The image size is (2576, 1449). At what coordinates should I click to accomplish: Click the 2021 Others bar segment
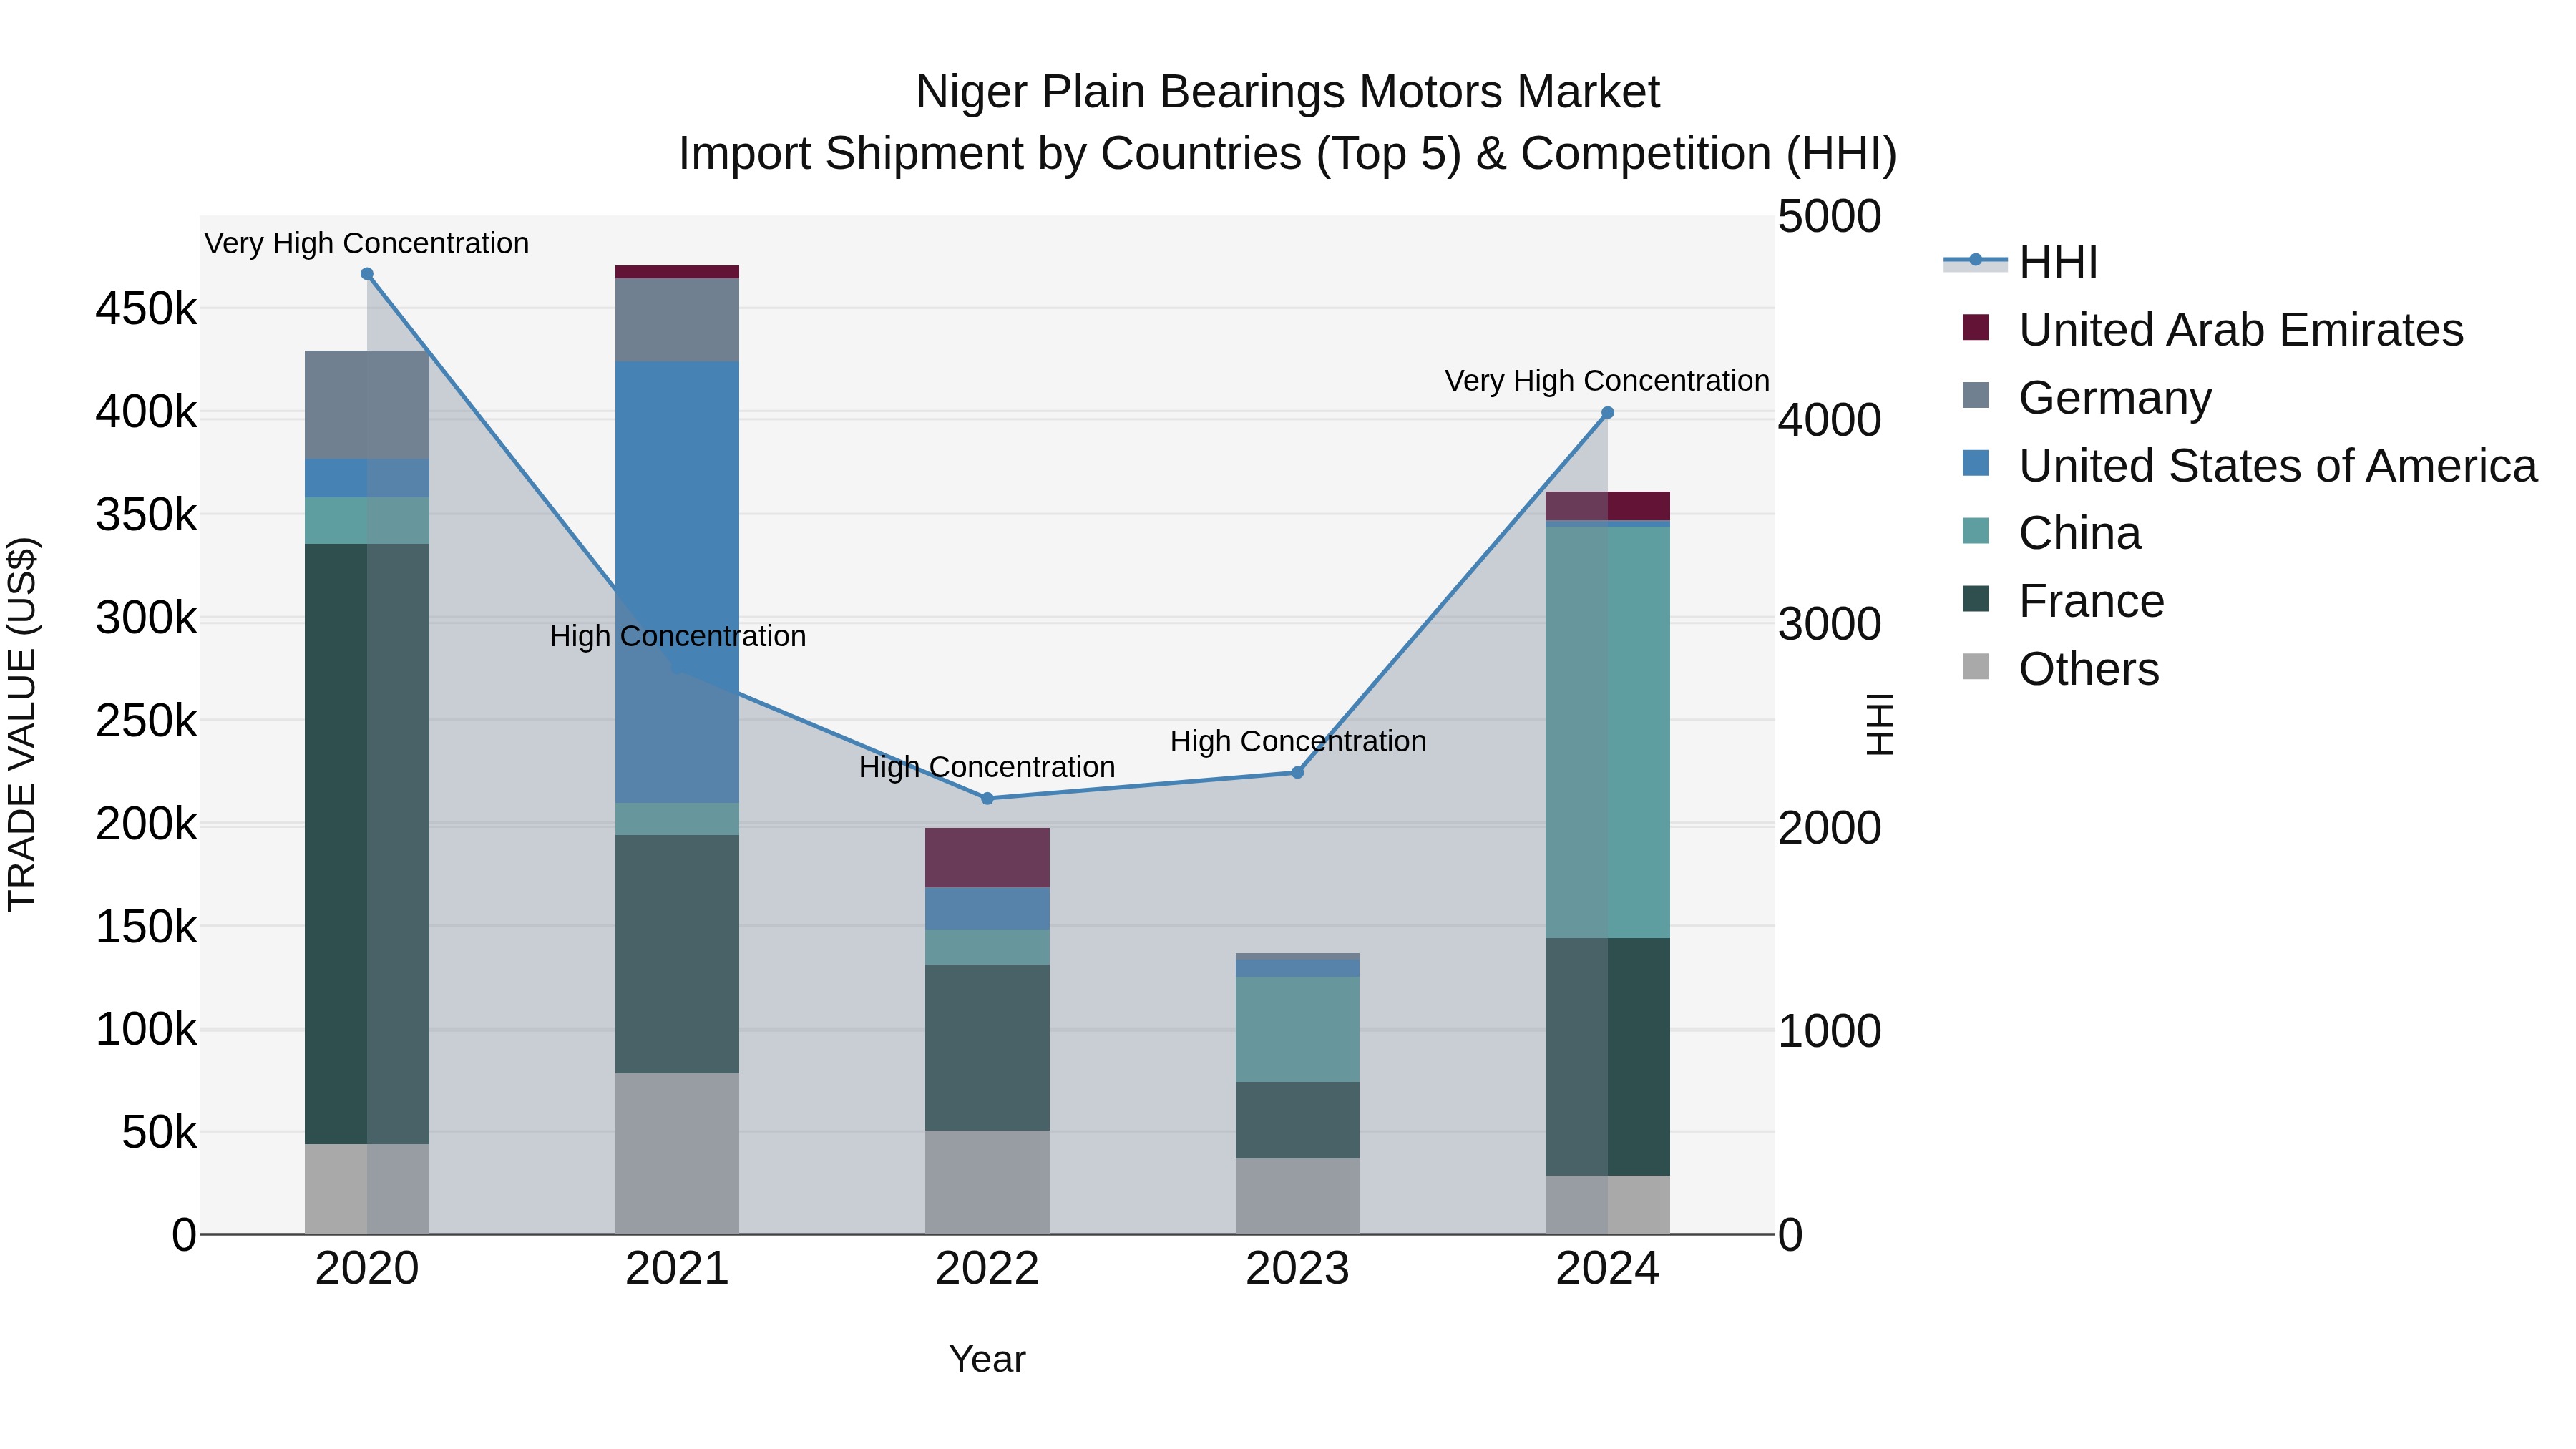(x=677, y=1154)
